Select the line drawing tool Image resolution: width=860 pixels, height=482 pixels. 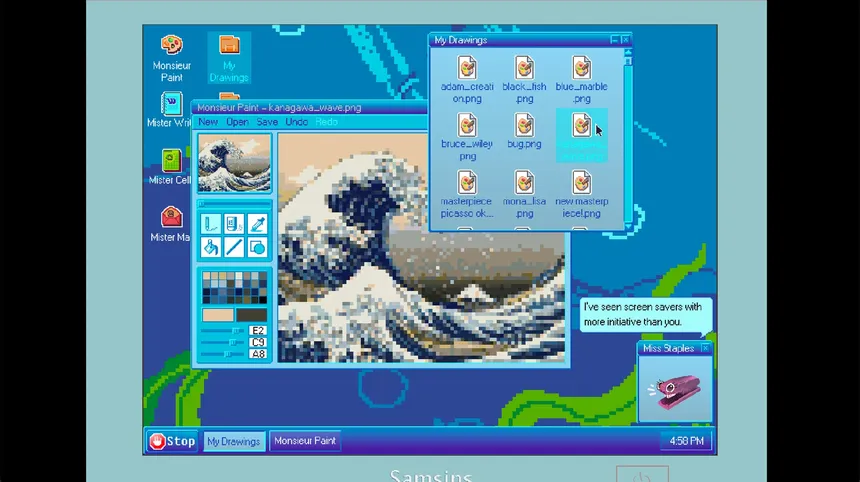point(234,247)
